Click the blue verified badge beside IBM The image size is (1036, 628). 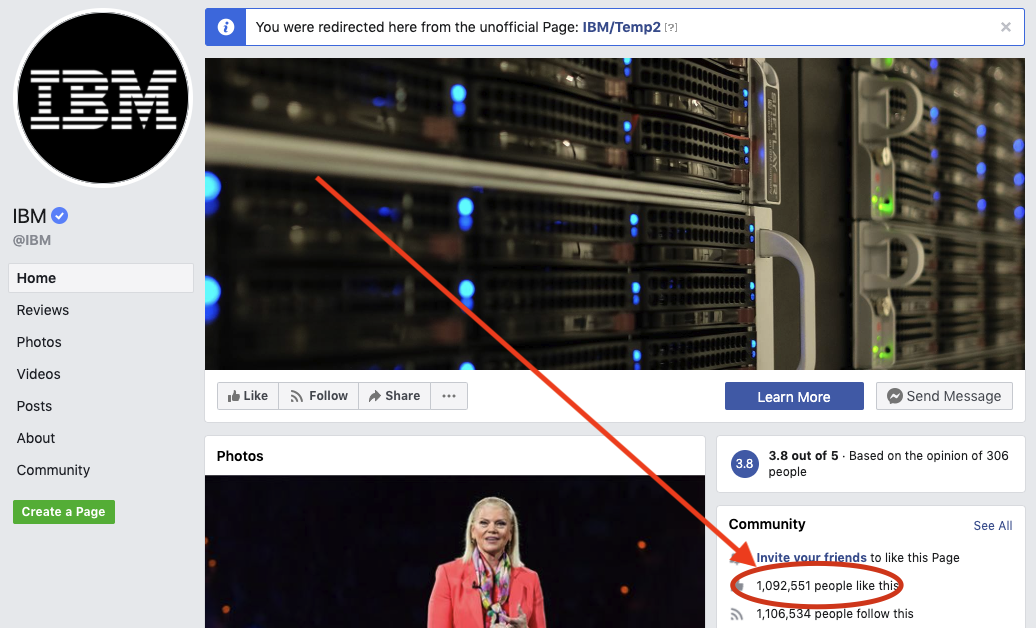click(x=59, y=216)
